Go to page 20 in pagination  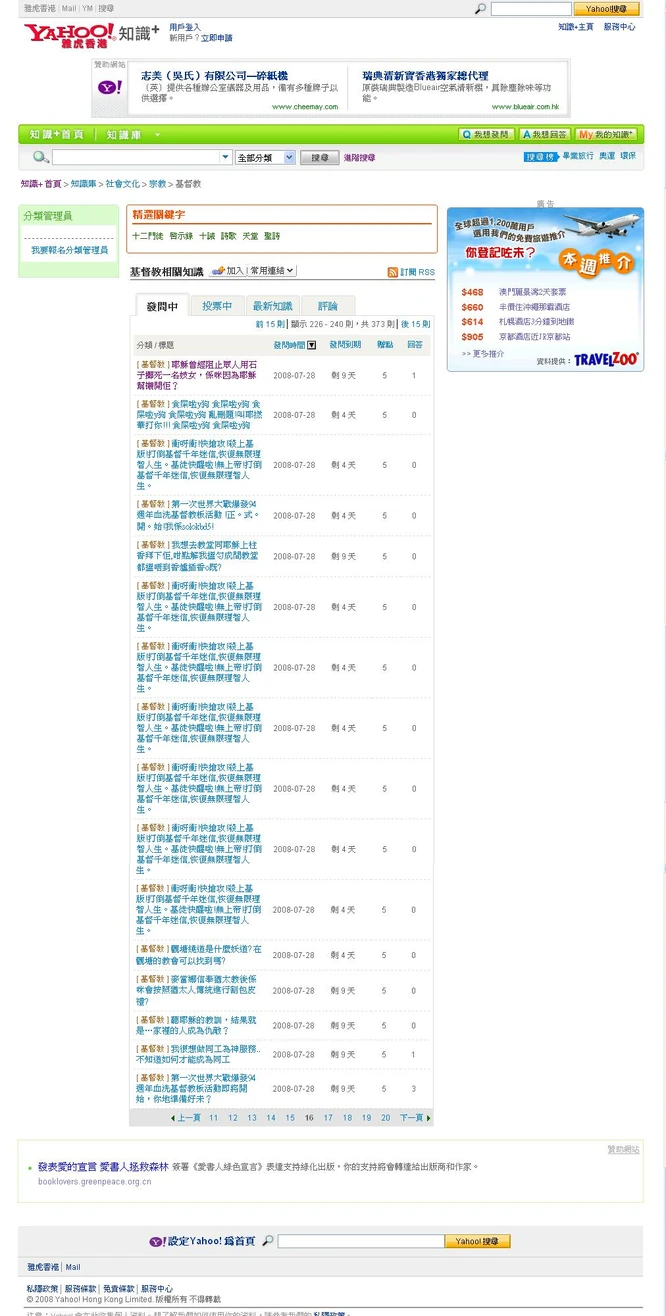(x=385, y=1118)
